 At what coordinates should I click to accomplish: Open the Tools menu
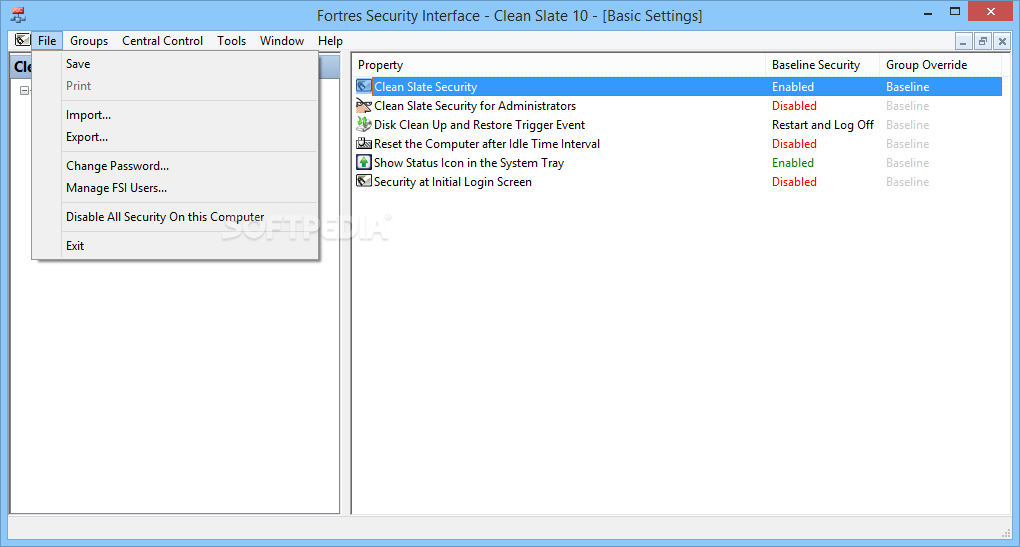point(232,40)
